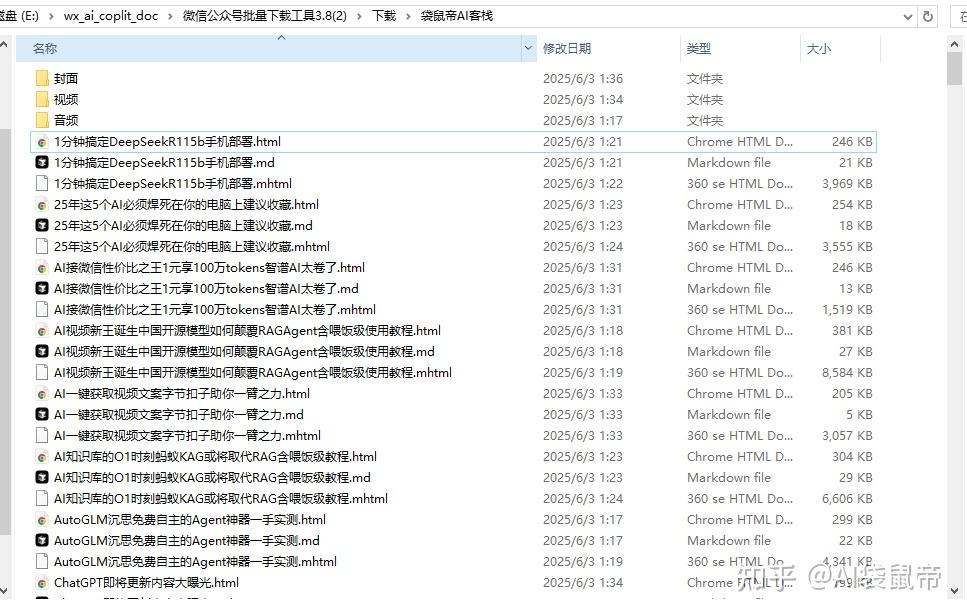Sort files by 类型 column
This screenshot has height=616, width=967.
click(x=699, y=49)
